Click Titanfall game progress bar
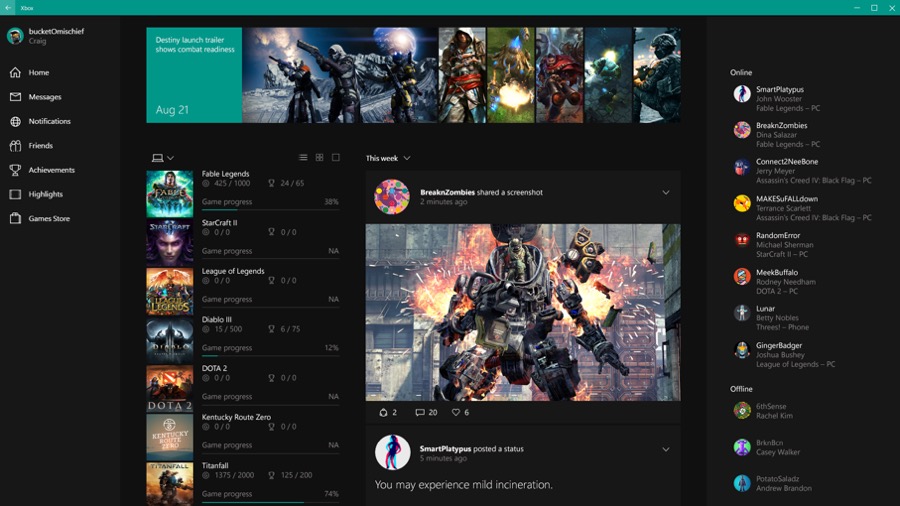This screenshot has height=506, width=900. click(270, 502)
